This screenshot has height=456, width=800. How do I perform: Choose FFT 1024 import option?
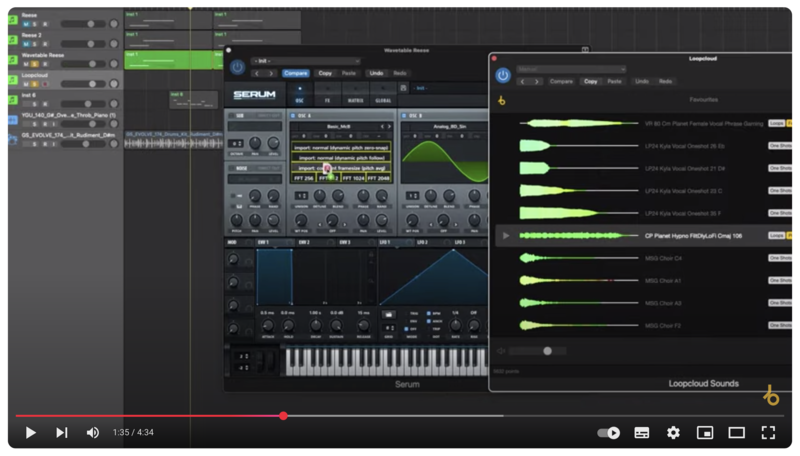tap(354, 178)
